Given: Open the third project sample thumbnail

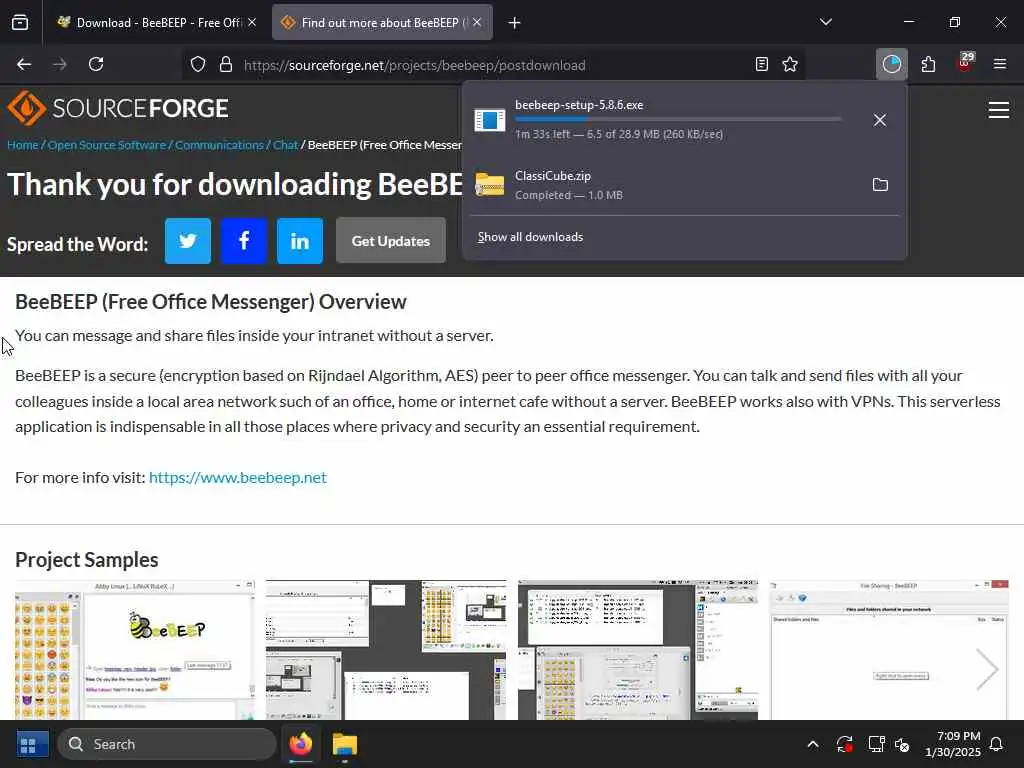Looking at the screenshot, I should pos(638,650).
